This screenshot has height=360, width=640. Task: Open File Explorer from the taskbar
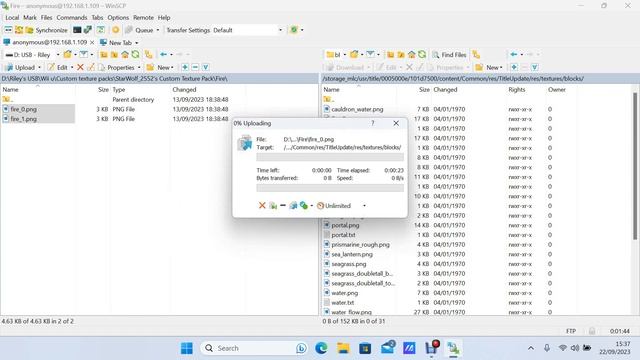coord(343,348)
